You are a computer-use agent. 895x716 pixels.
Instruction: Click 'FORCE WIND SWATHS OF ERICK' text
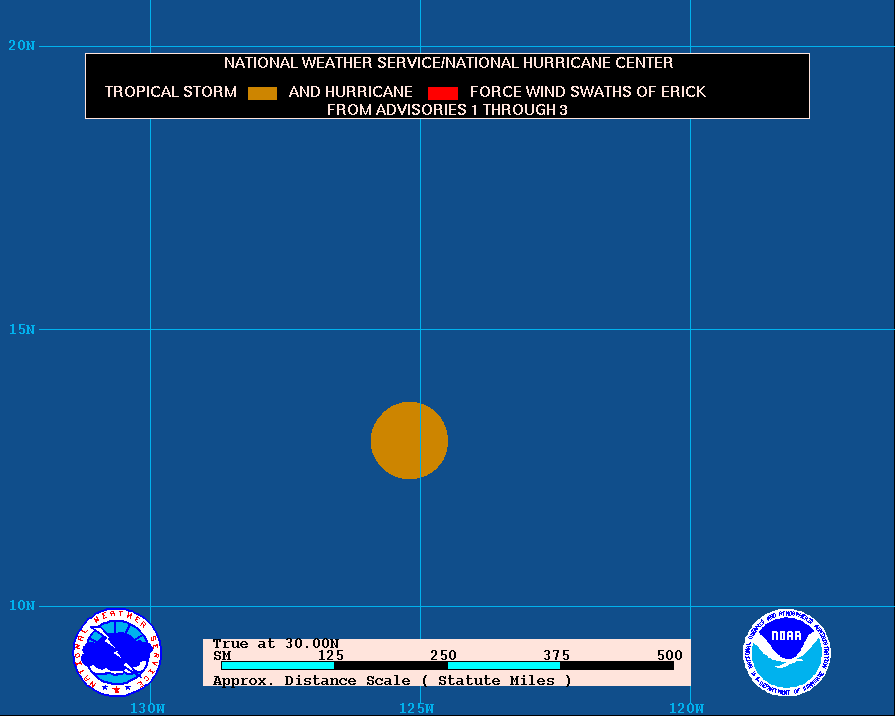587,92
